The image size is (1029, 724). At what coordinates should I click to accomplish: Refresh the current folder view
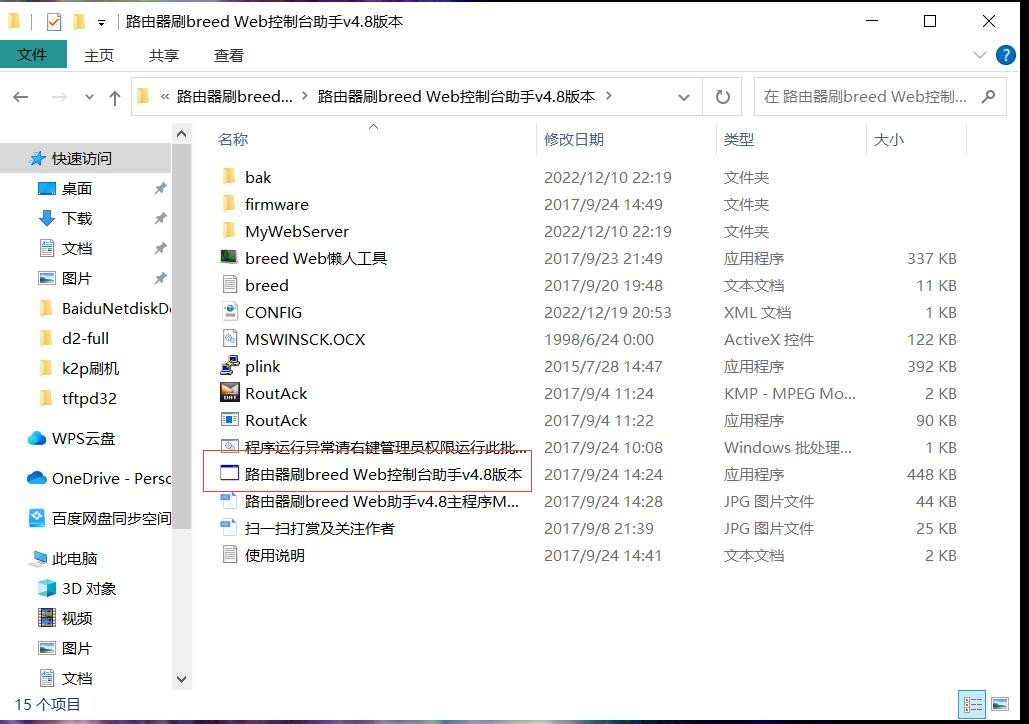tap(721, 97)
